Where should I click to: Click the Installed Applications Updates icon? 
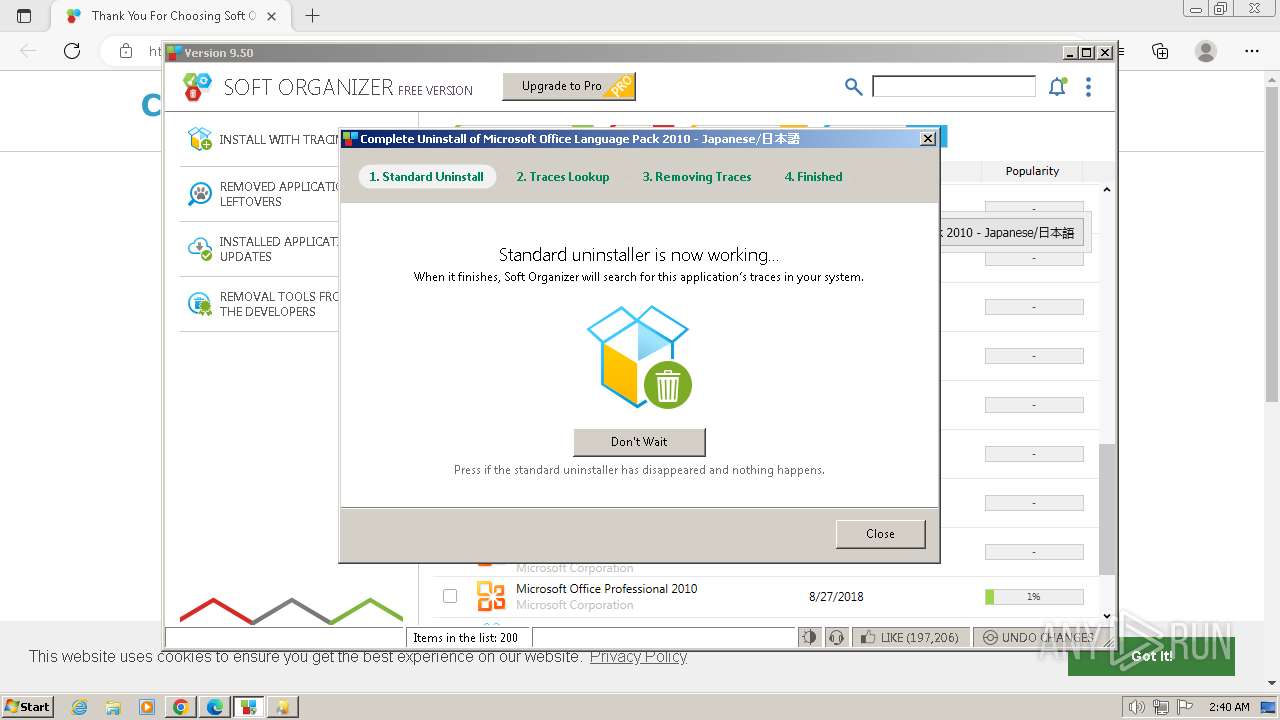pos(200,249)
